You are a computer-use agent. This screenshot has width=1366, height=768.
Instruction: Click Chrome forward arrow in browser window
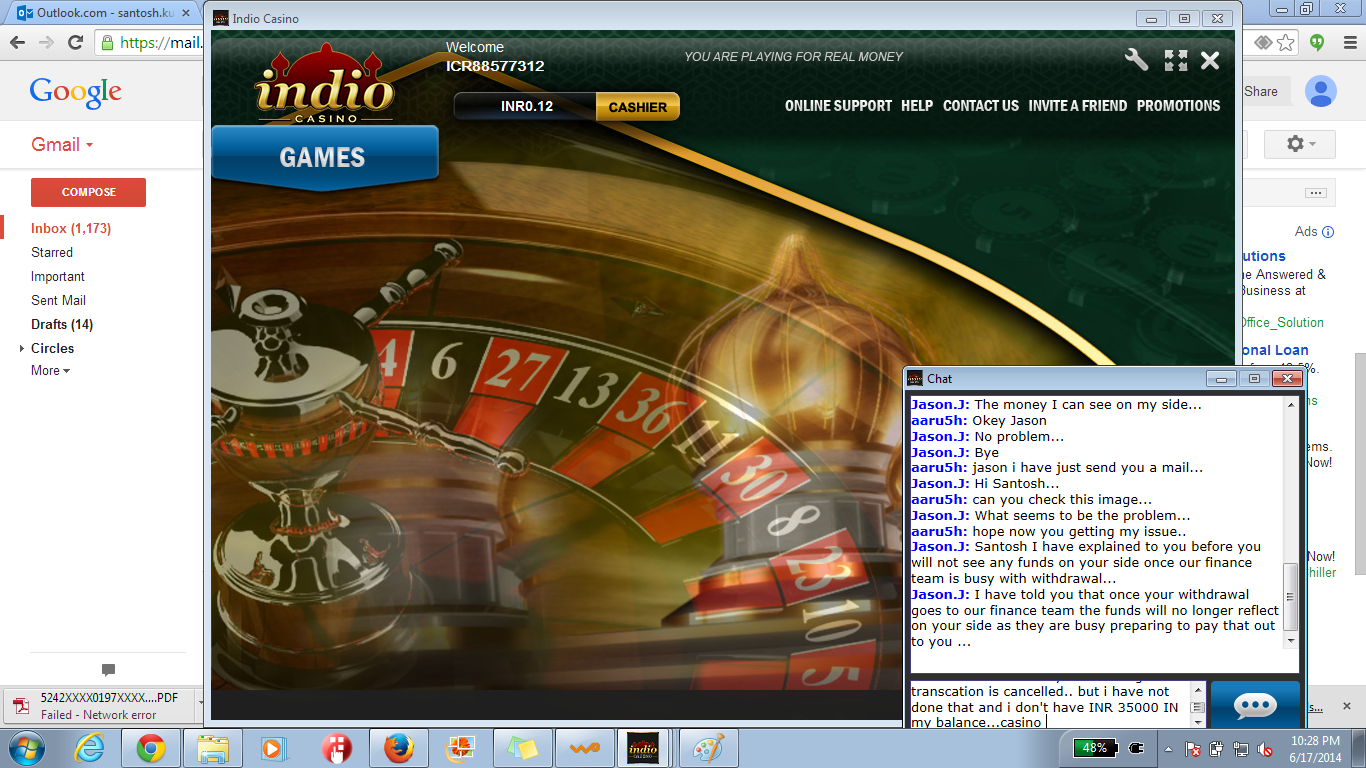point(46,43)
